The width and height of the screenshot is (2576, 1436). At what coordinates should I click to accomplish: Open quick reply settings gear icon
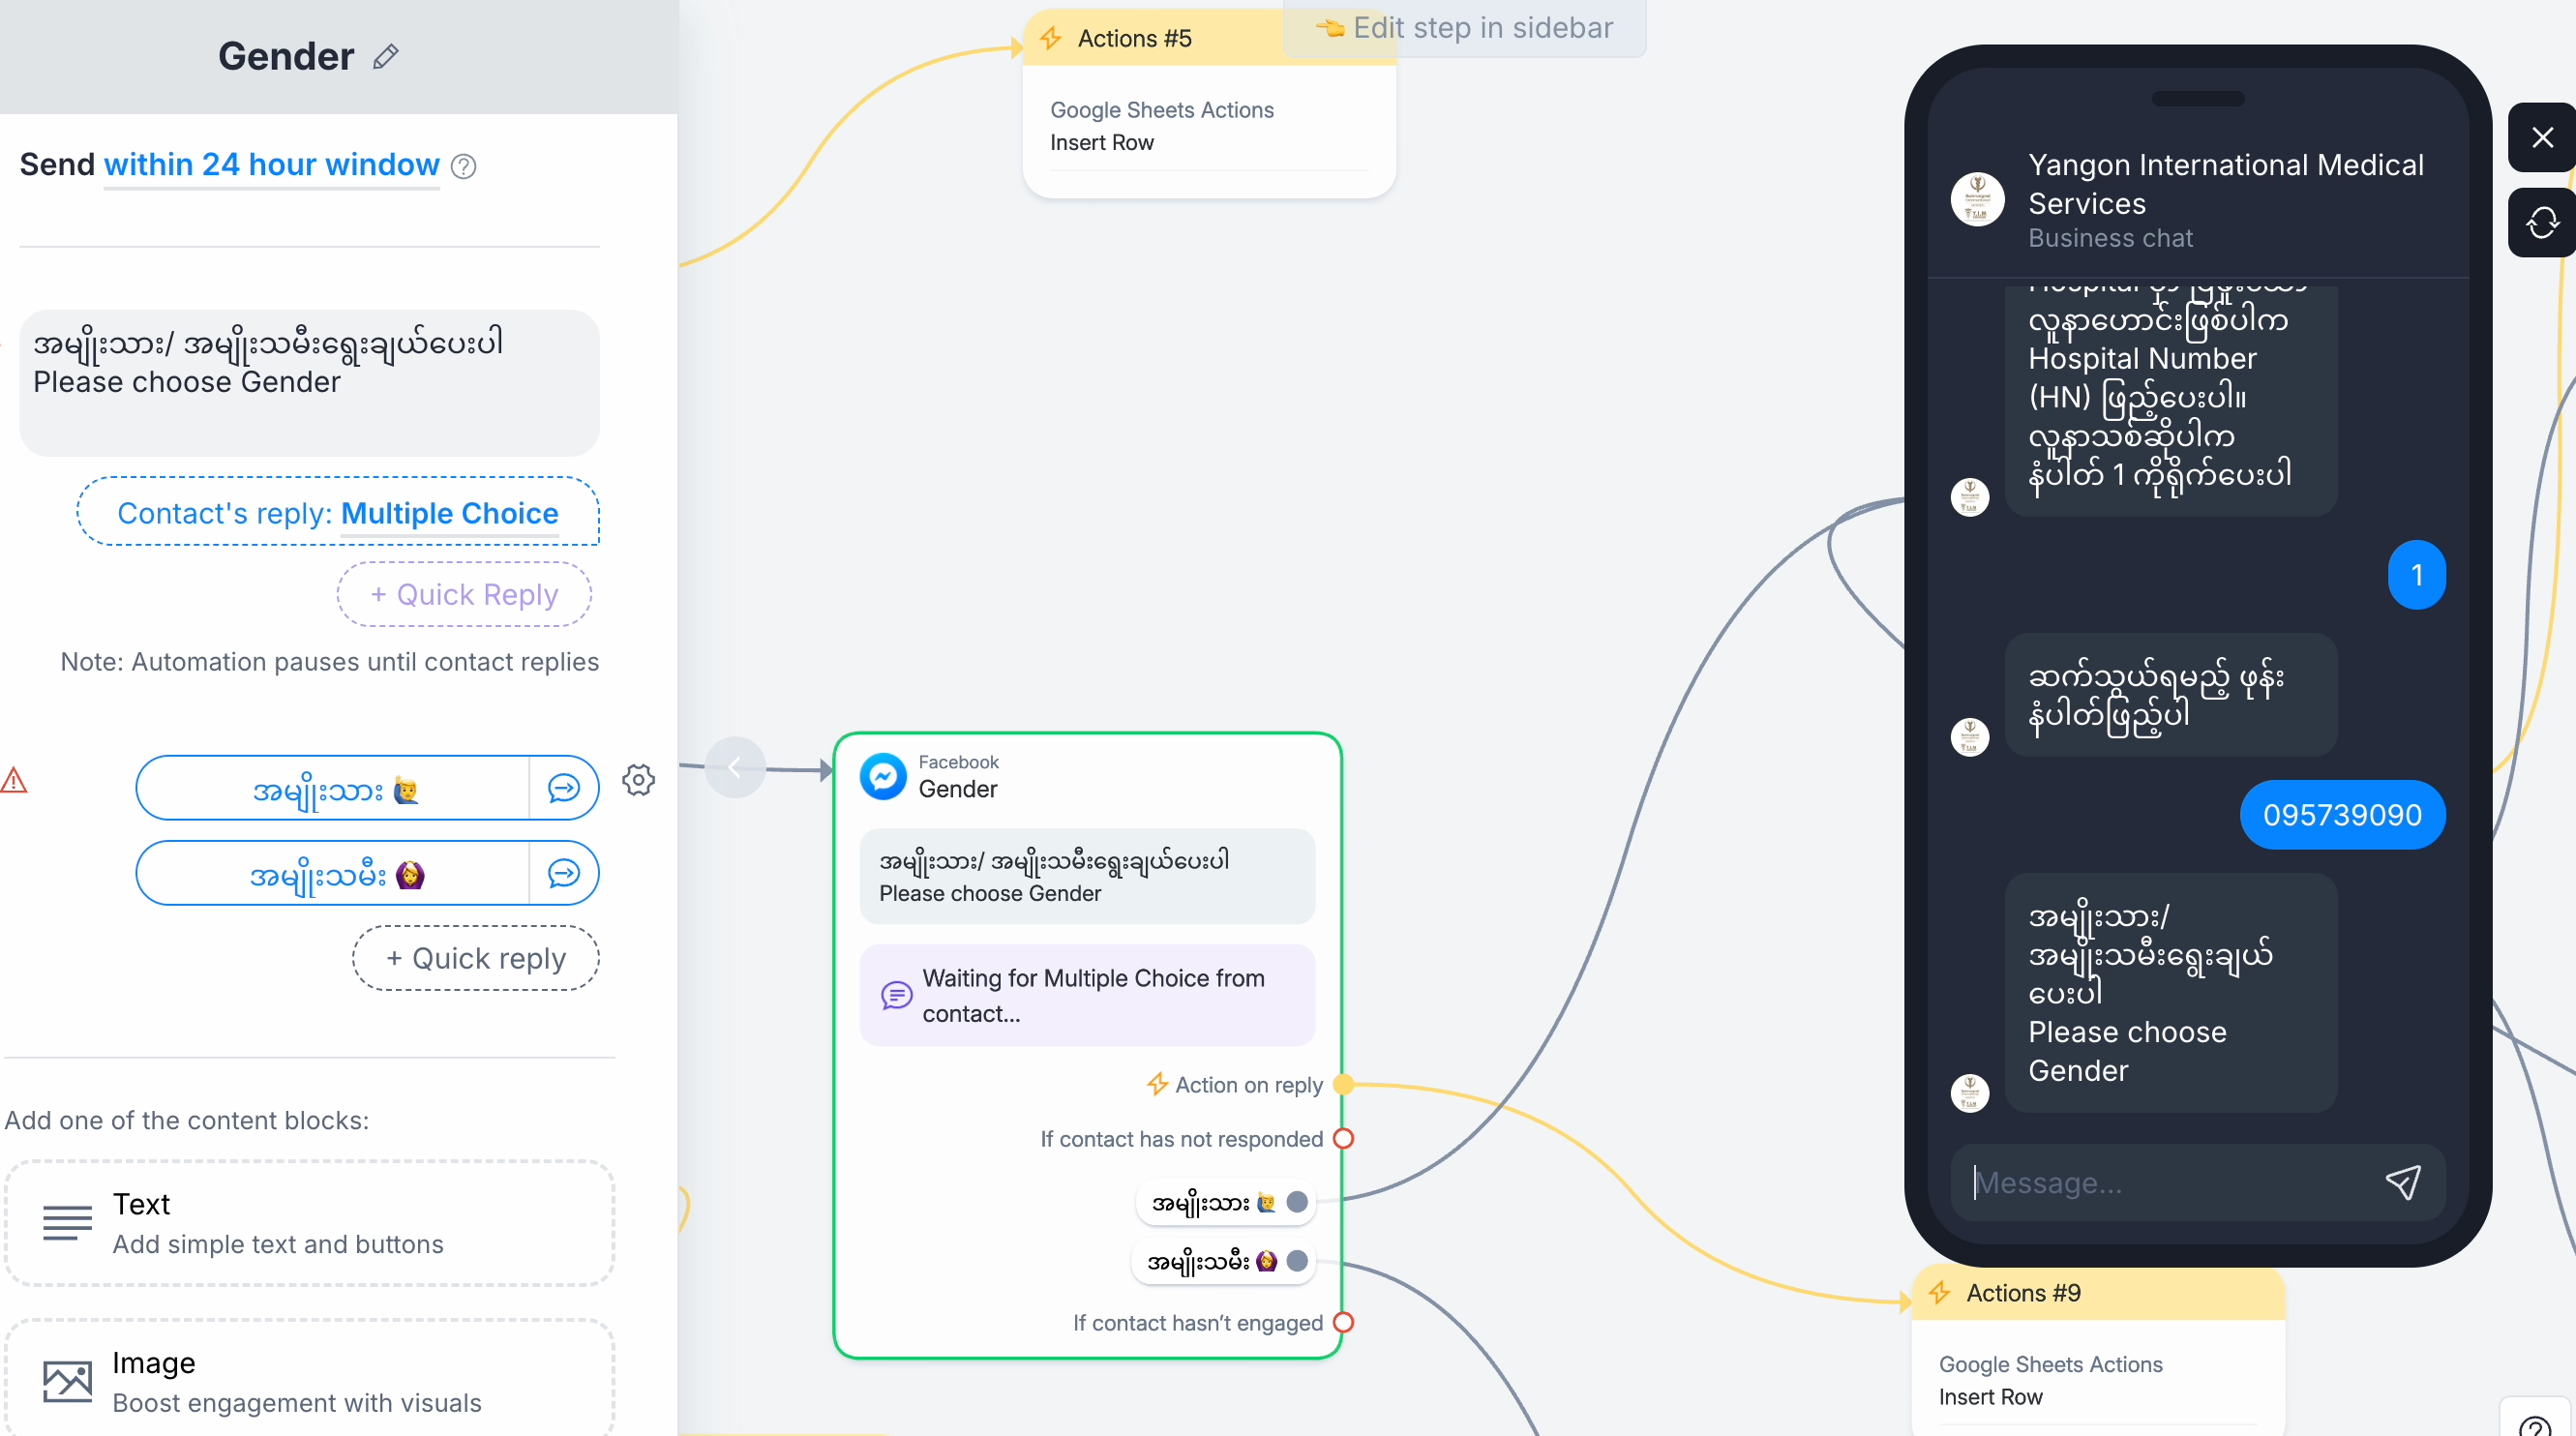(638, 780)
